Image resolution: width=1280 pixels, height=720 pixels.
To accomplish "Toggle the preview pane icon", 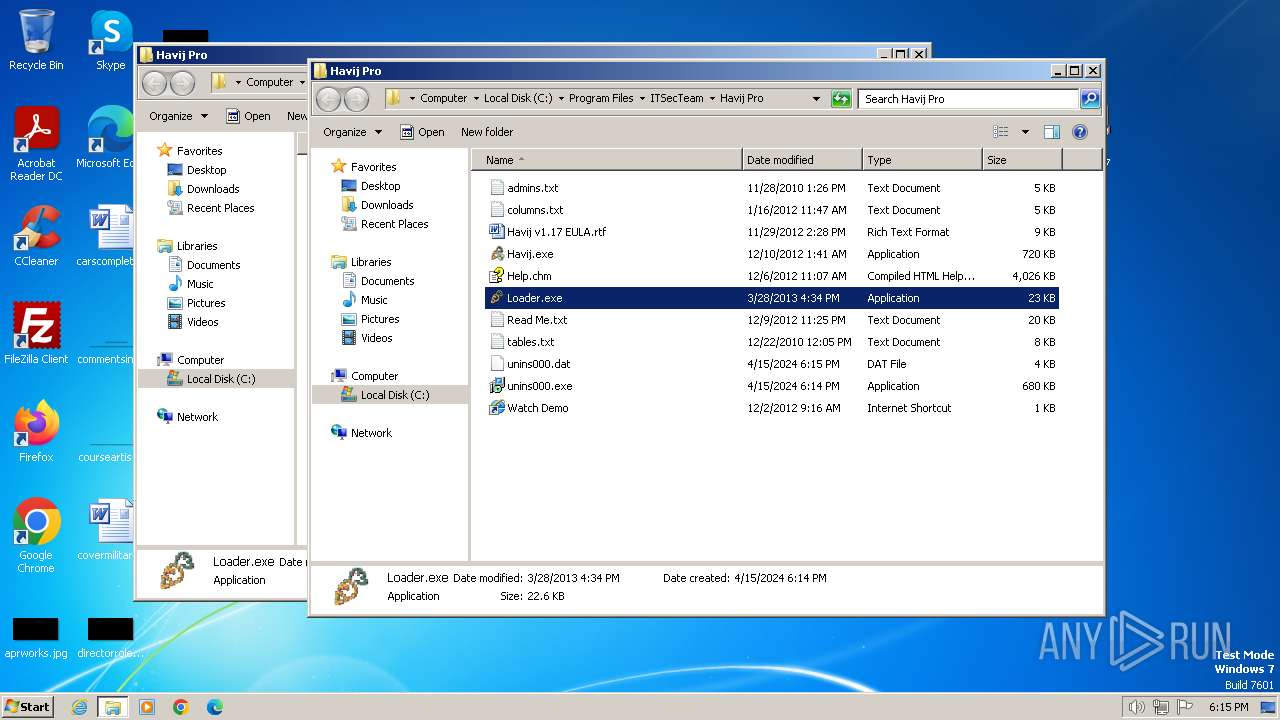I will click(1051, 132).
